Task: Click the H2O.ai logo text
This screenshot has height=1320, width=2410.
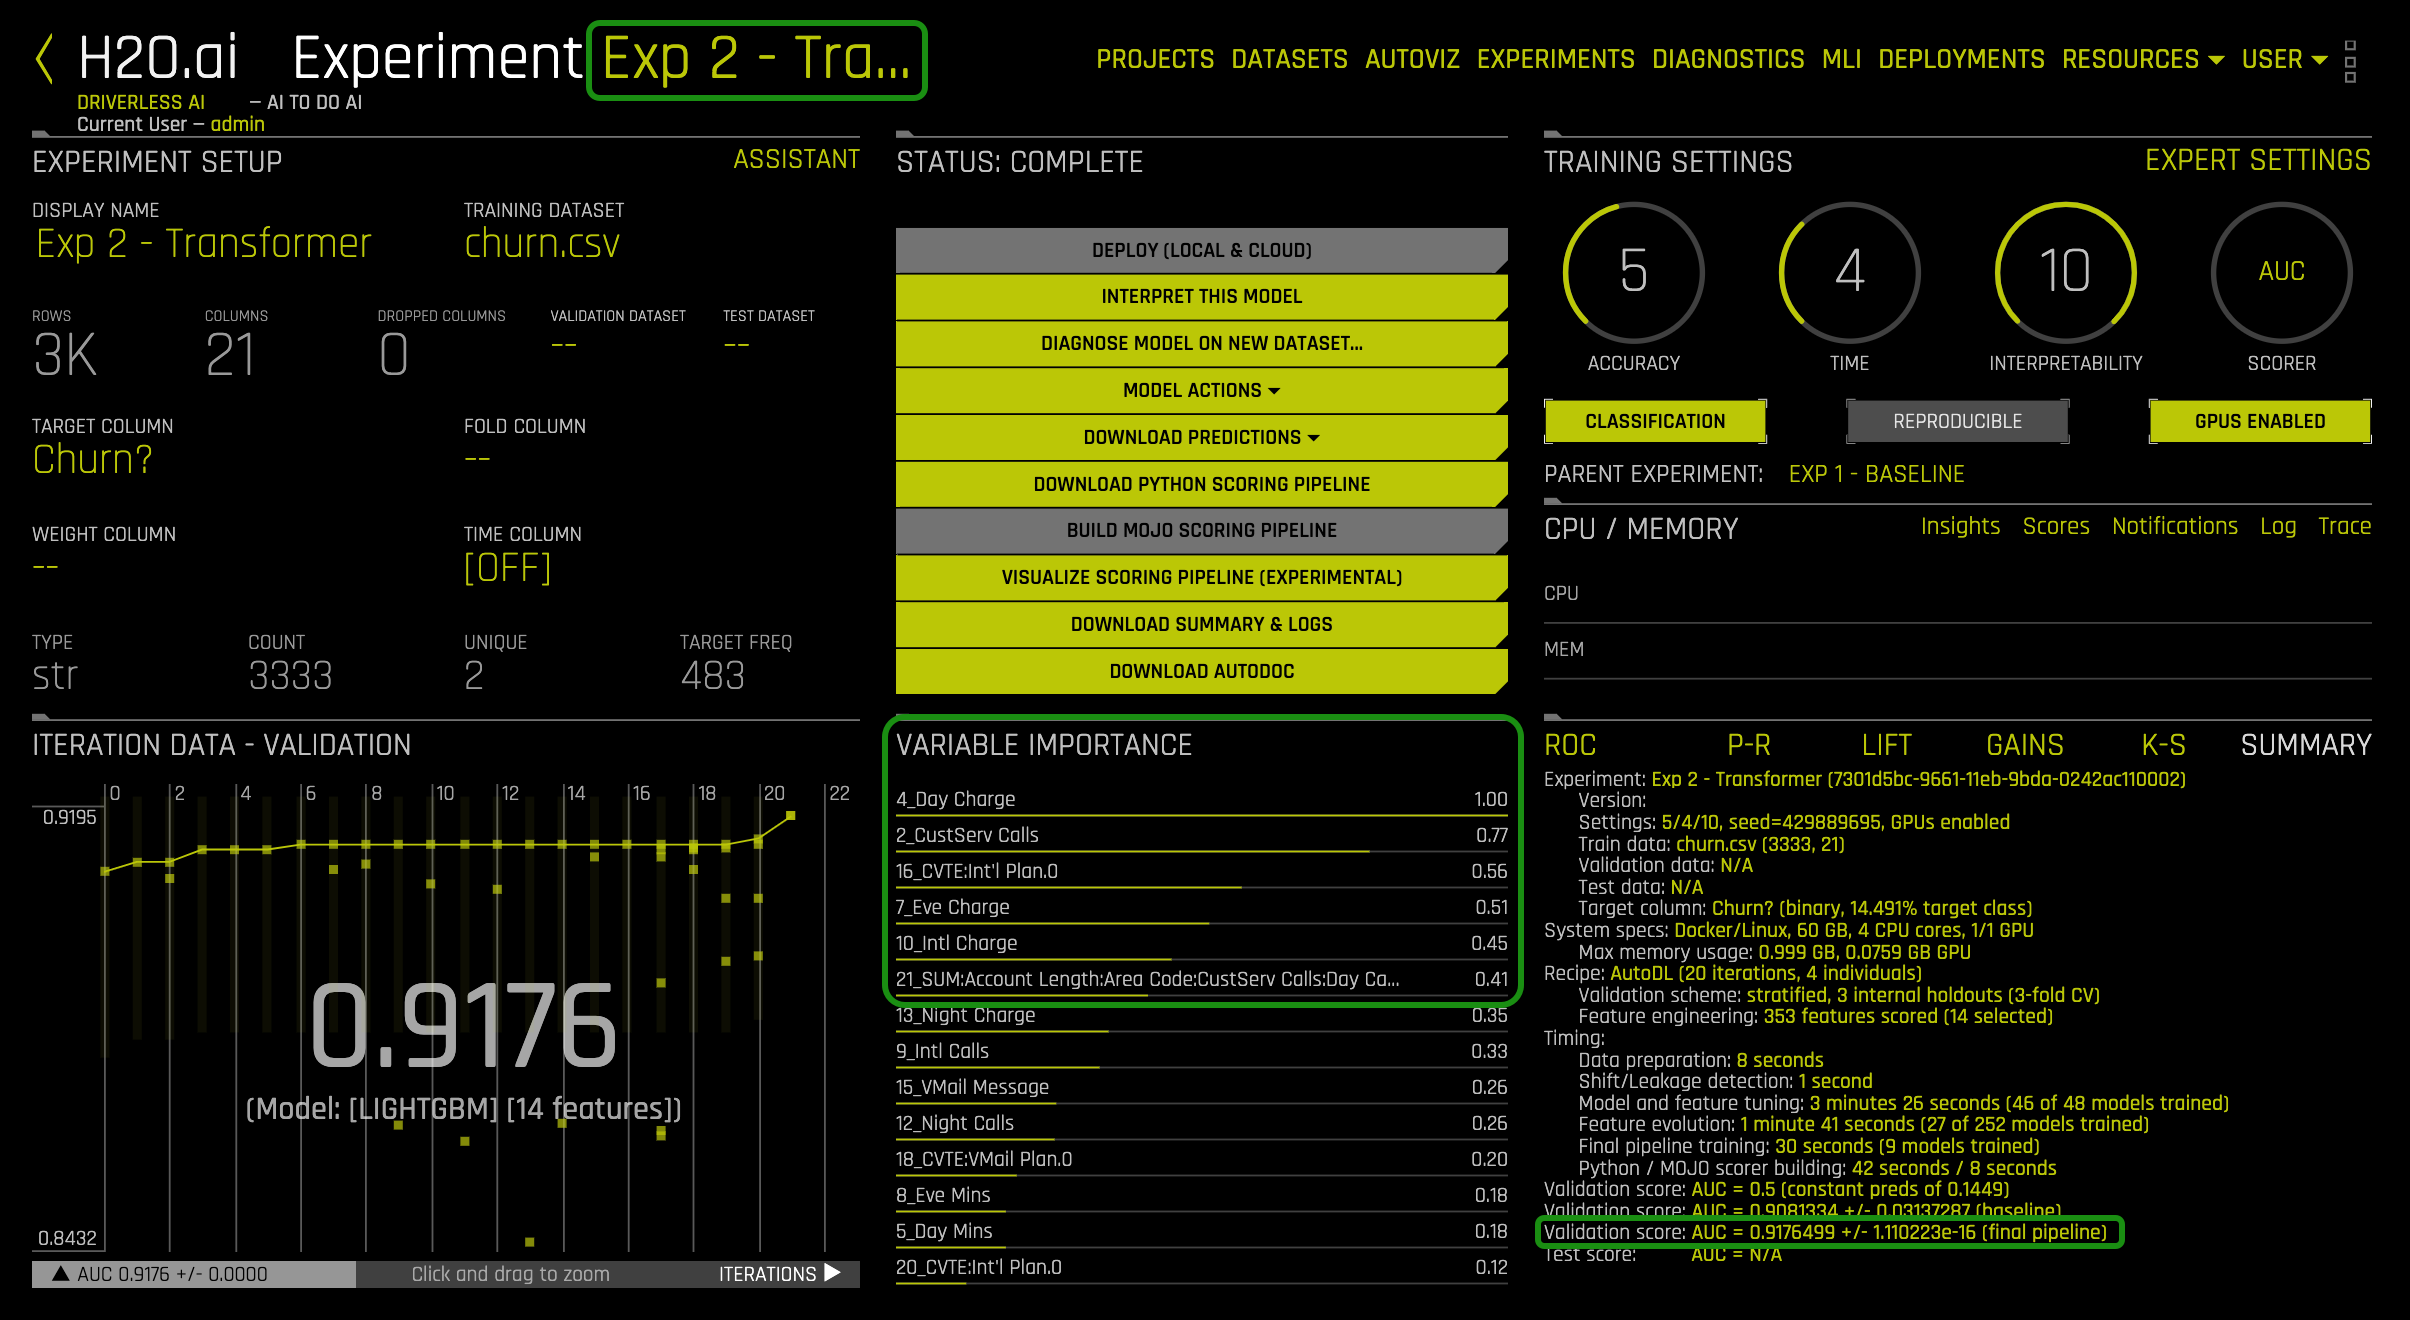Action: pos(158,57)
